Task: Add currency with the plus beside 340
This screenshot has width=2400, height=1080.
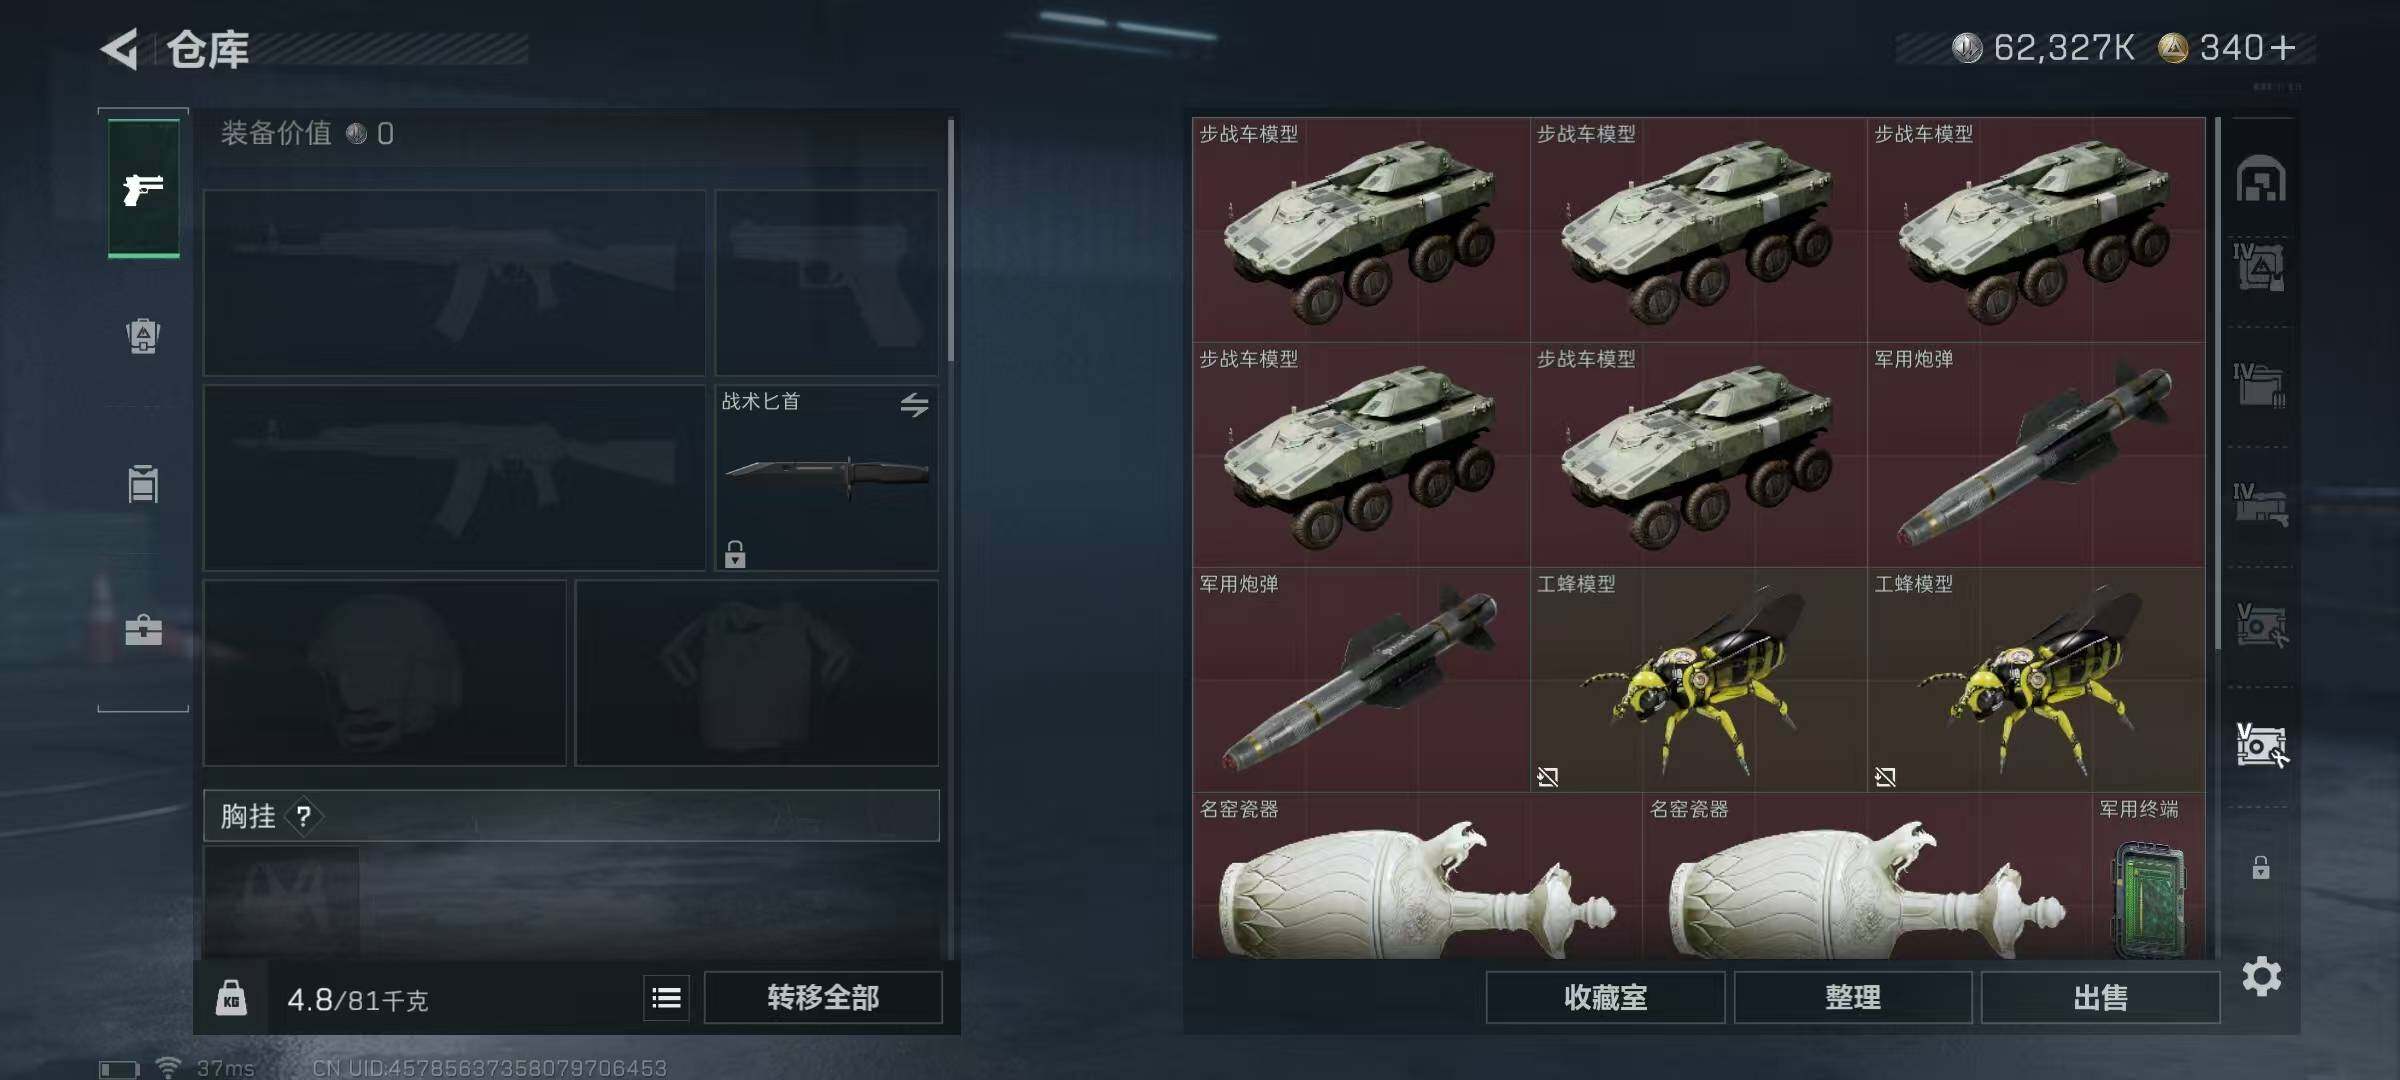Action: tap(2283, 48)
